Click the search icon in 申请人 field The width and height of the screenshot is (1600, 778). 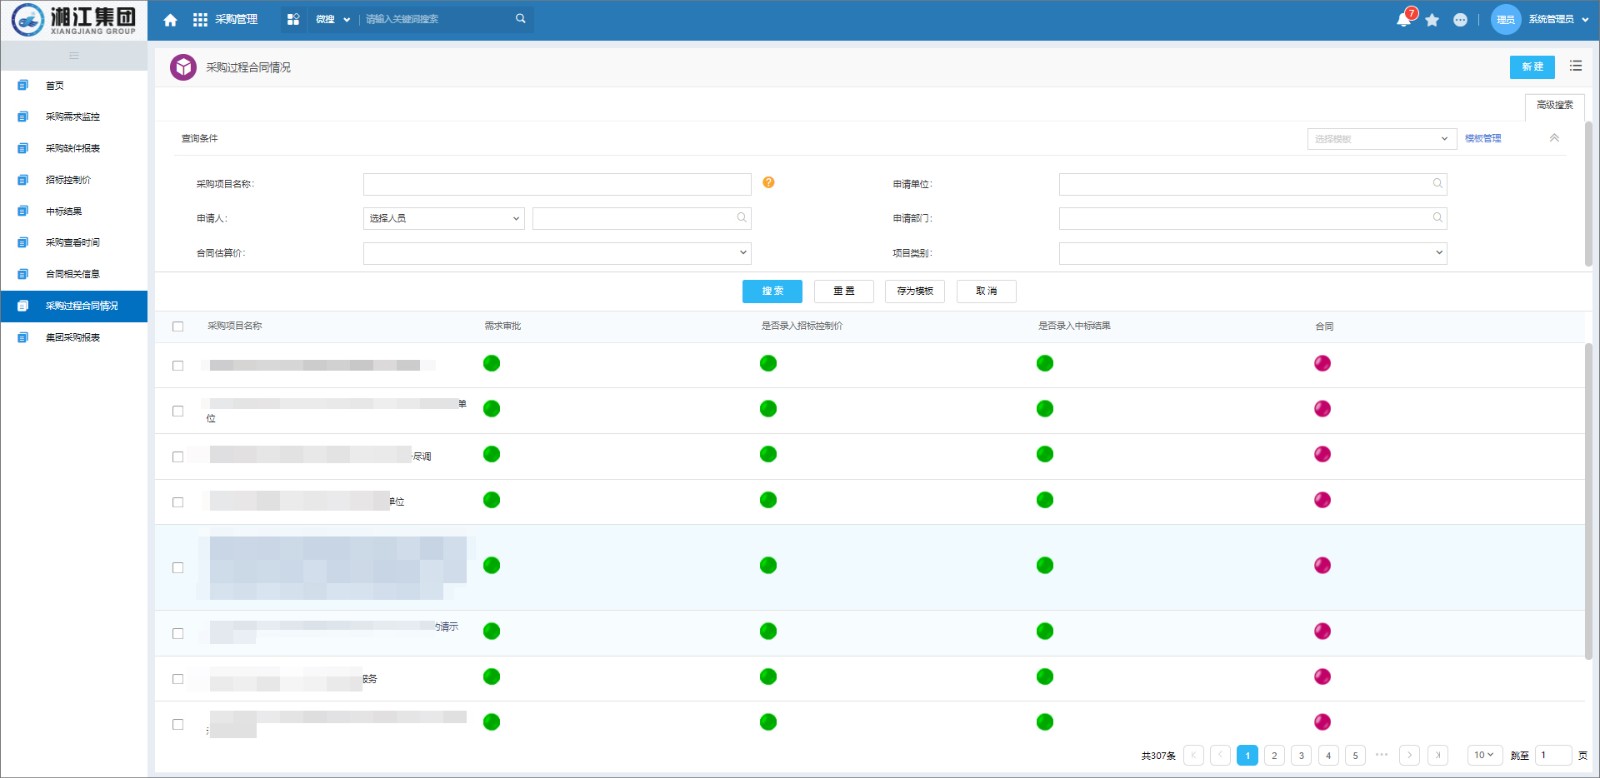click(741, 217)
